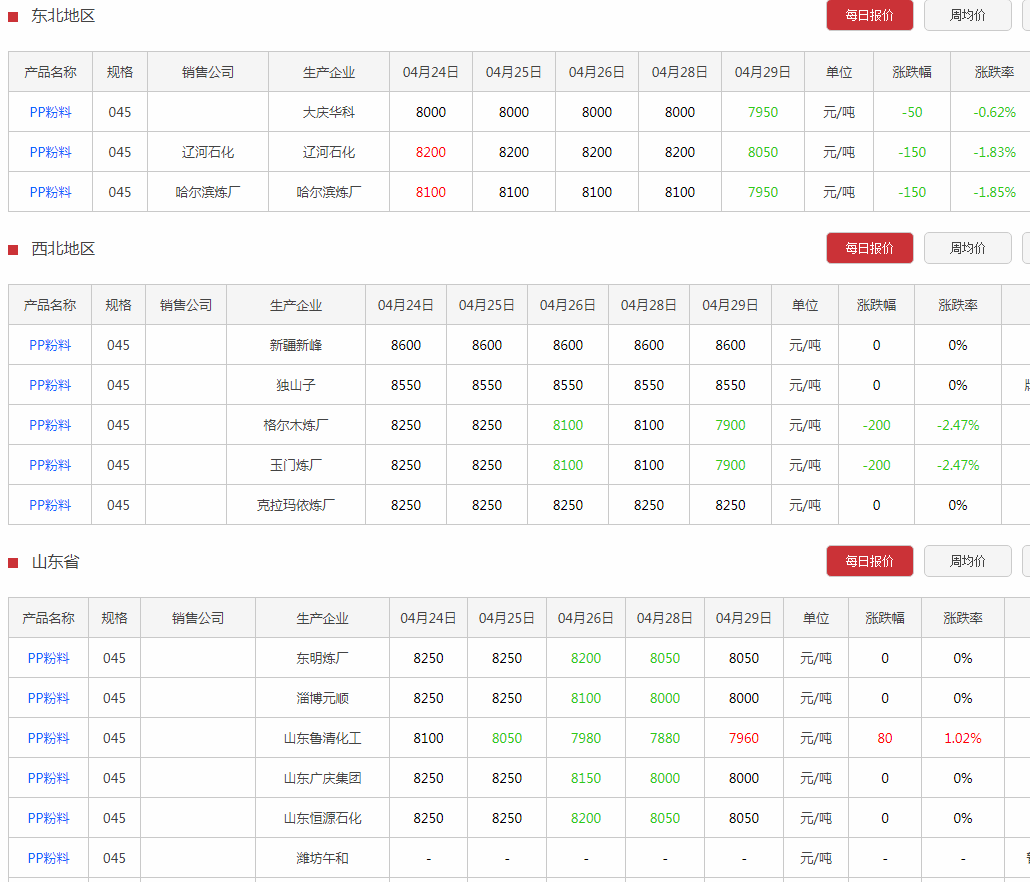The width and height of the screenshot is (1030, 882).
Task: Click 04月26日 price 8100 for 淄博元顺
Action: pyautogui.click(x=586, y=699)
